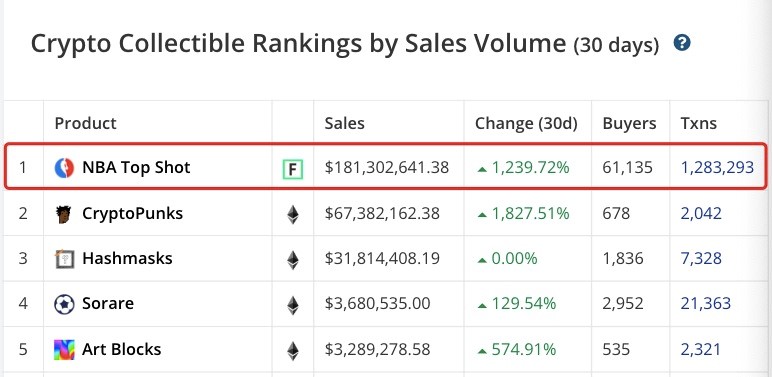This screenshot has width=772, height=377.
Task: Sort table by Change (30d) column header
Action: click(526, 124)
